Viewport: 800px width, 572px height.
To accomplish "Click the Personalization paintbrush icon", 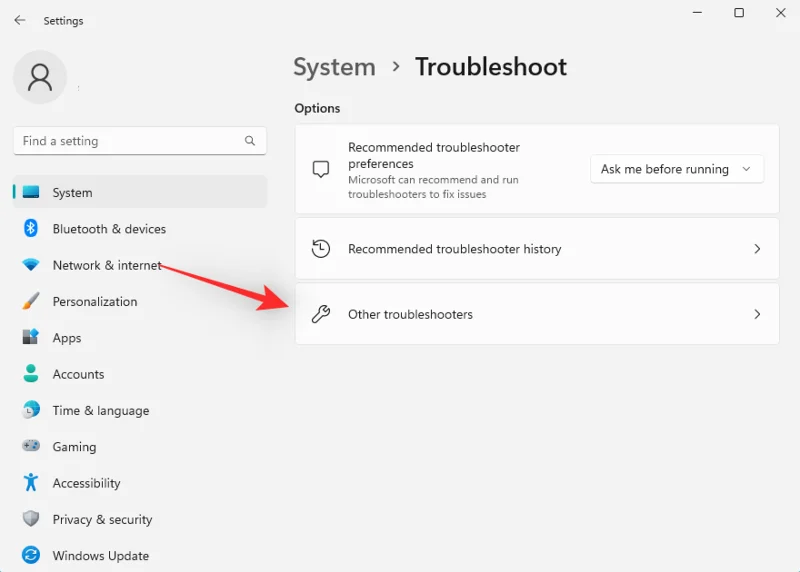I will tap(31, 301).
